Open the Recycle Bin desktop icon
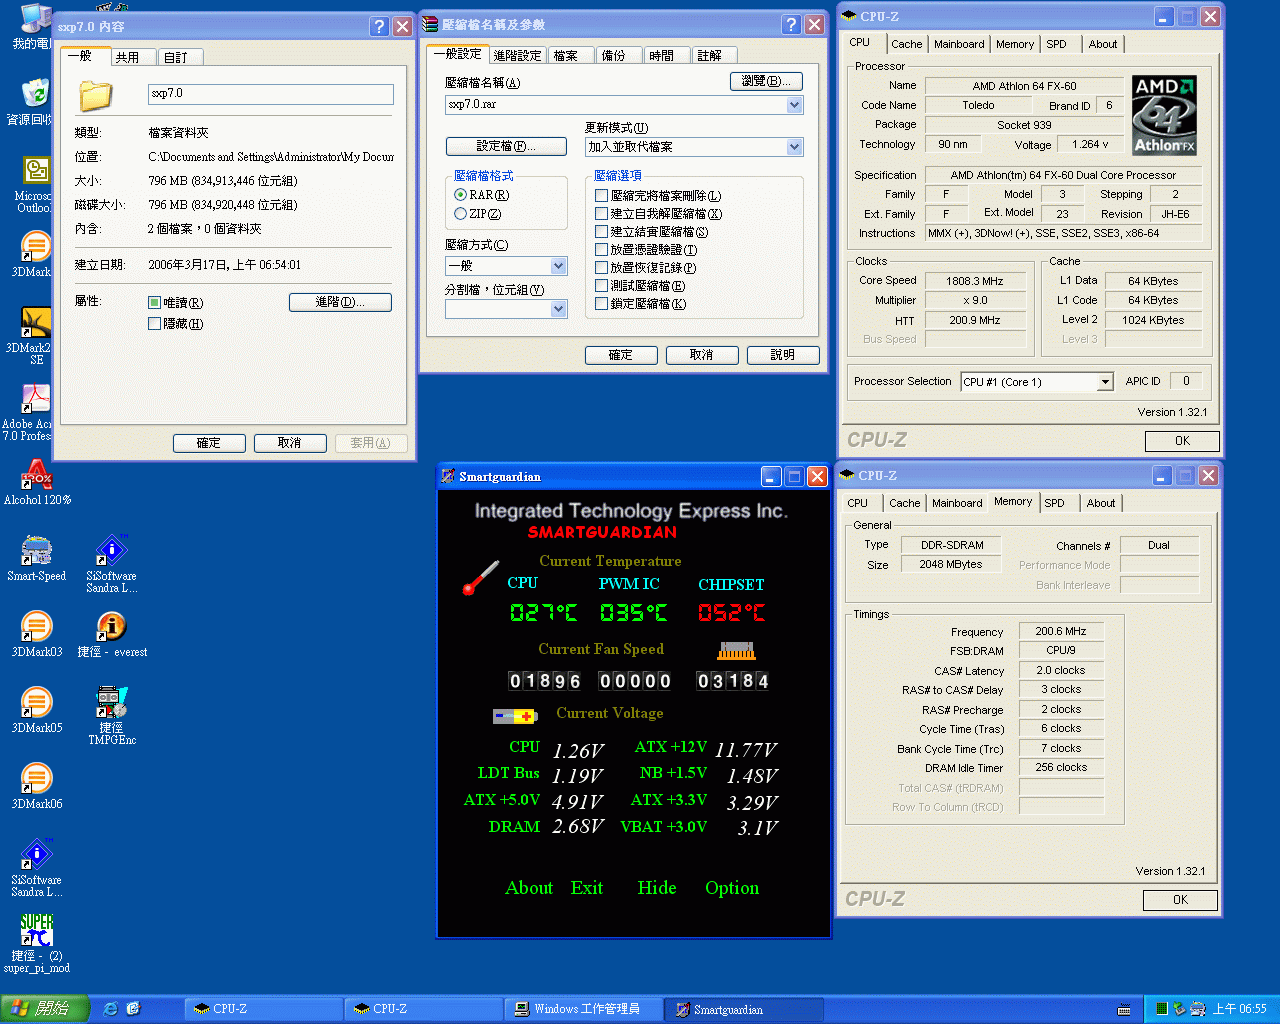Viewport: 1280px width, 1024px height. tap(35, 94)
